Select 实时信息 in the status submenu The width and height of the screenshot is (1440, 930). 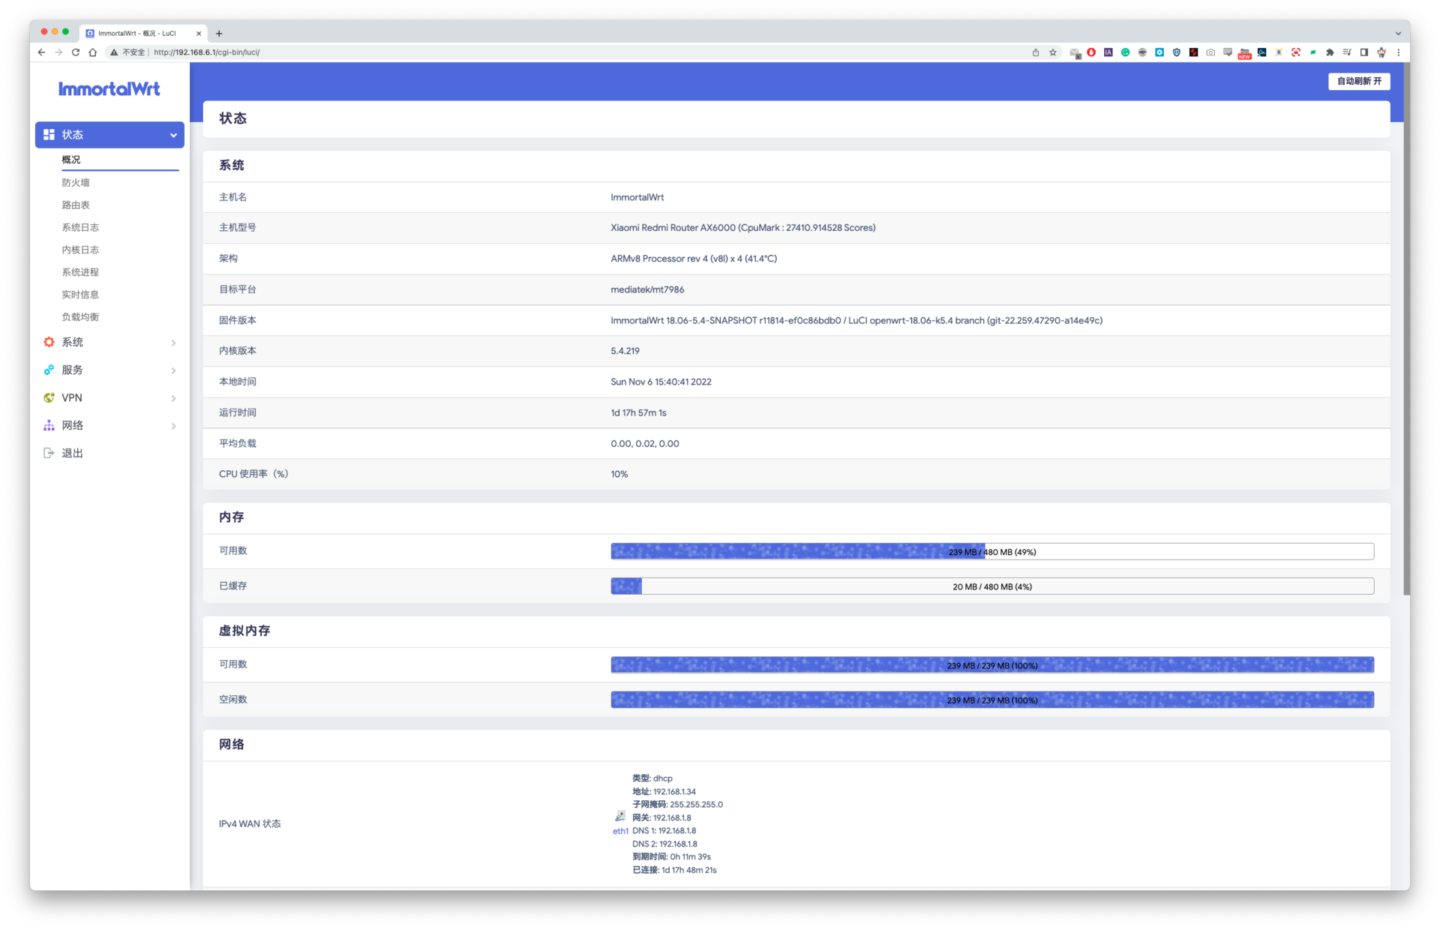pos(80,295)
